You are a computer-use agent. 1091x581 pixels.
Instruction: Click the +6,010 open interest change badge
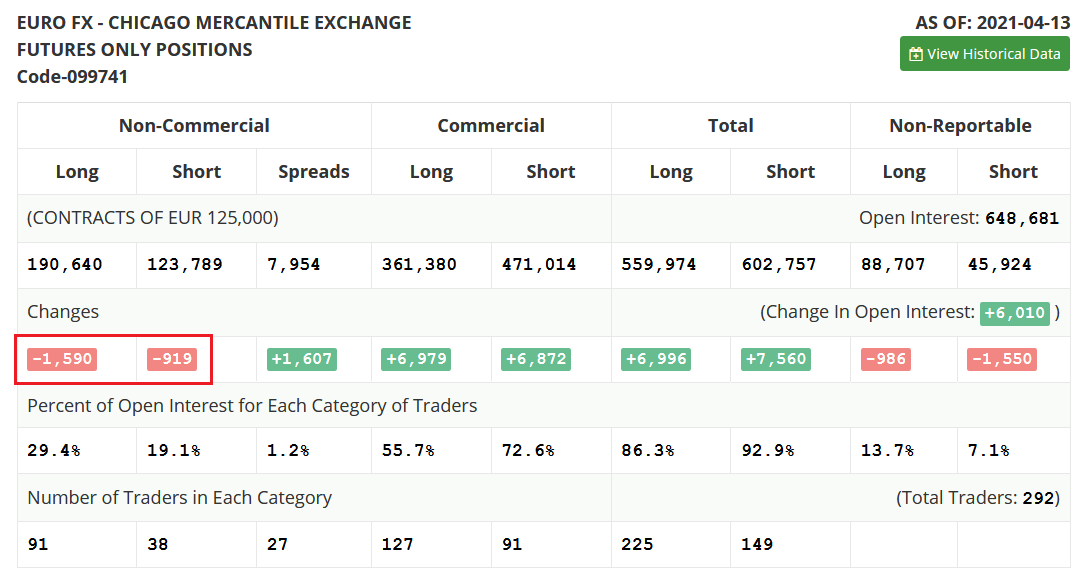[1014, 313]
